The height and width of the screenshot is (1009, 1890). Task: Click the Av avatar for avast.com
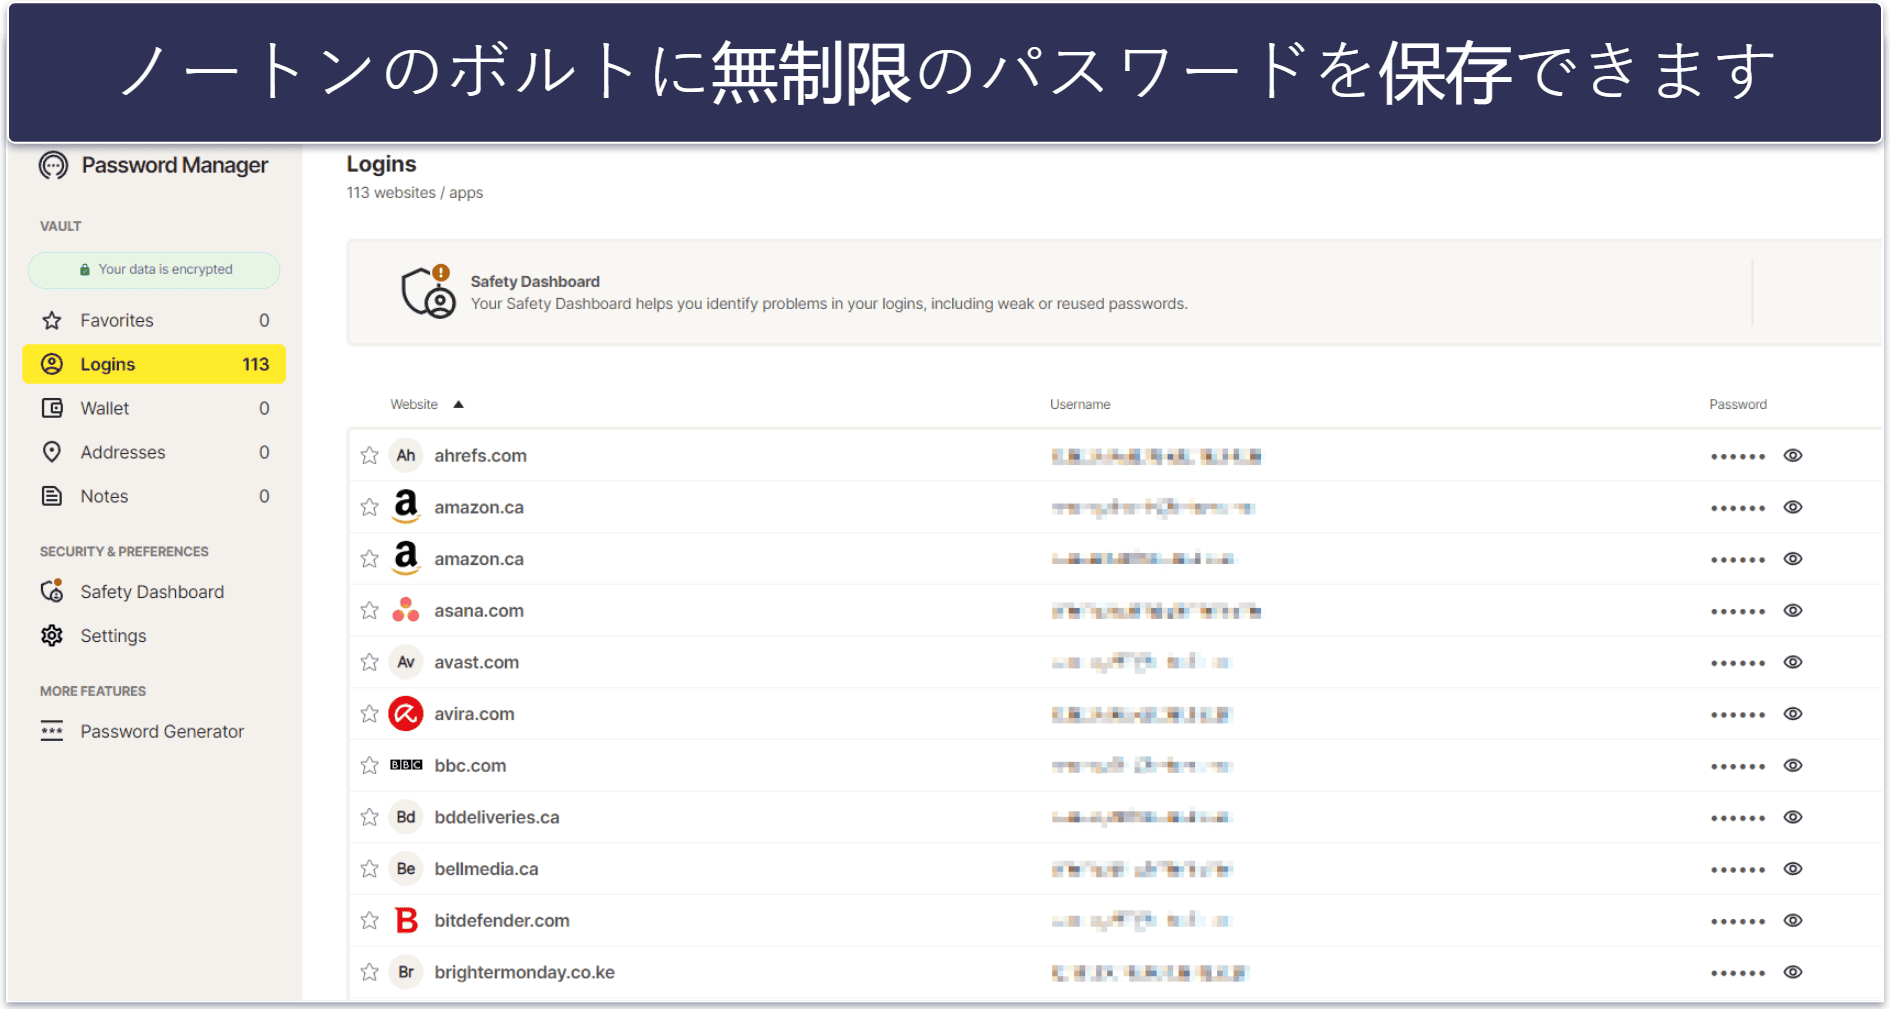[x=406, y=662]
